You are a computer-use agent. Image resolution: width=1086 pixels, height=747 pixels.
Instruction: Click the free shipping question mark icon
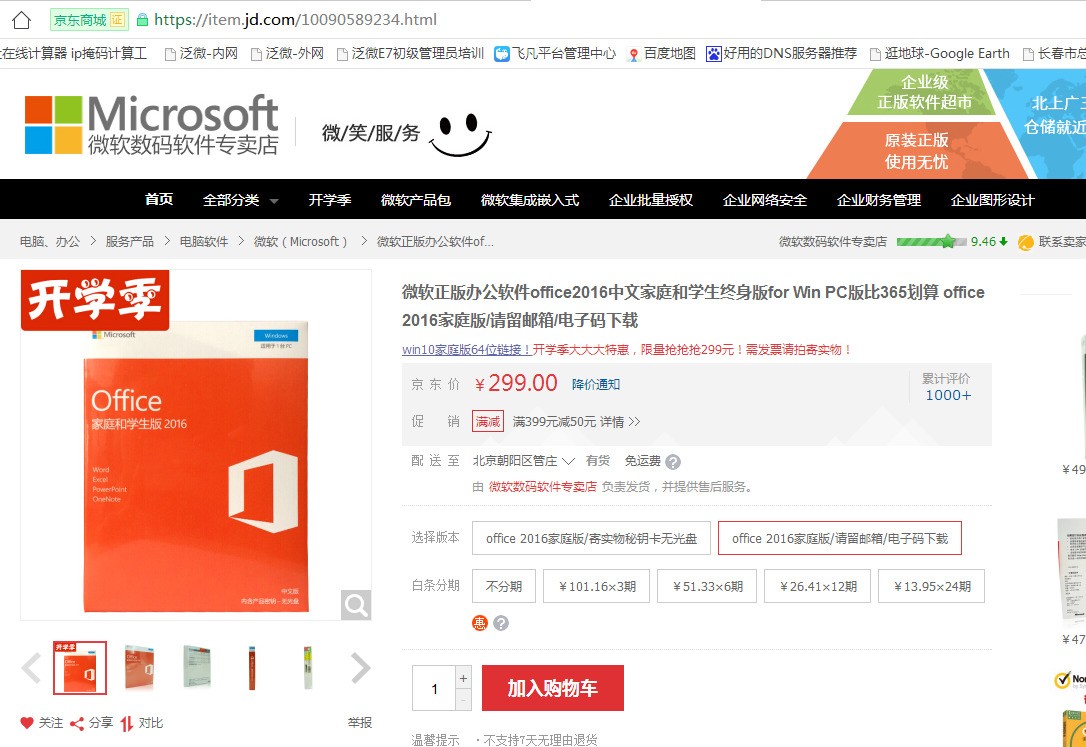673,462
